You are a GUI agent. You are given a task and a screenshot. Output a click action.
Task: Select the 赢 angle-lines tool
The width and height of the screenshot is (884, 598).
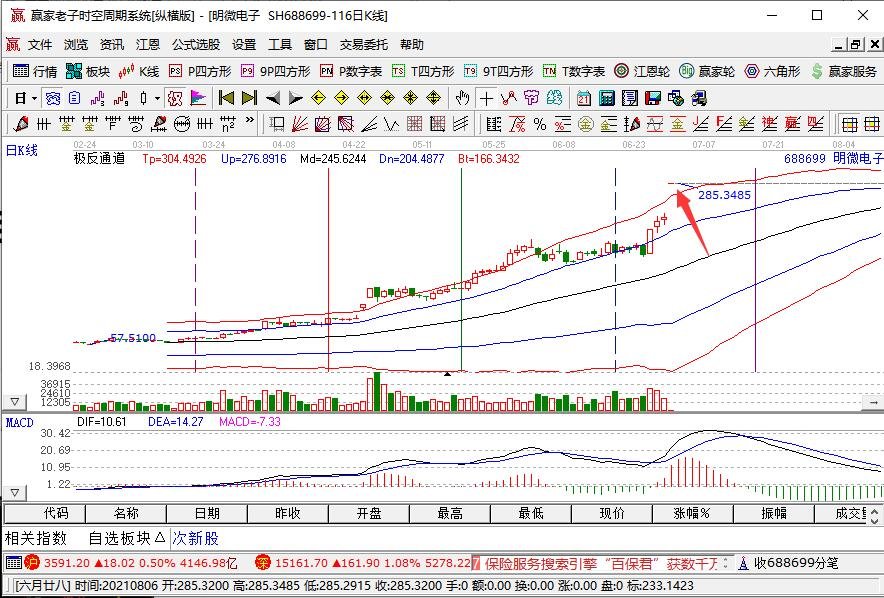coord(793,123)
